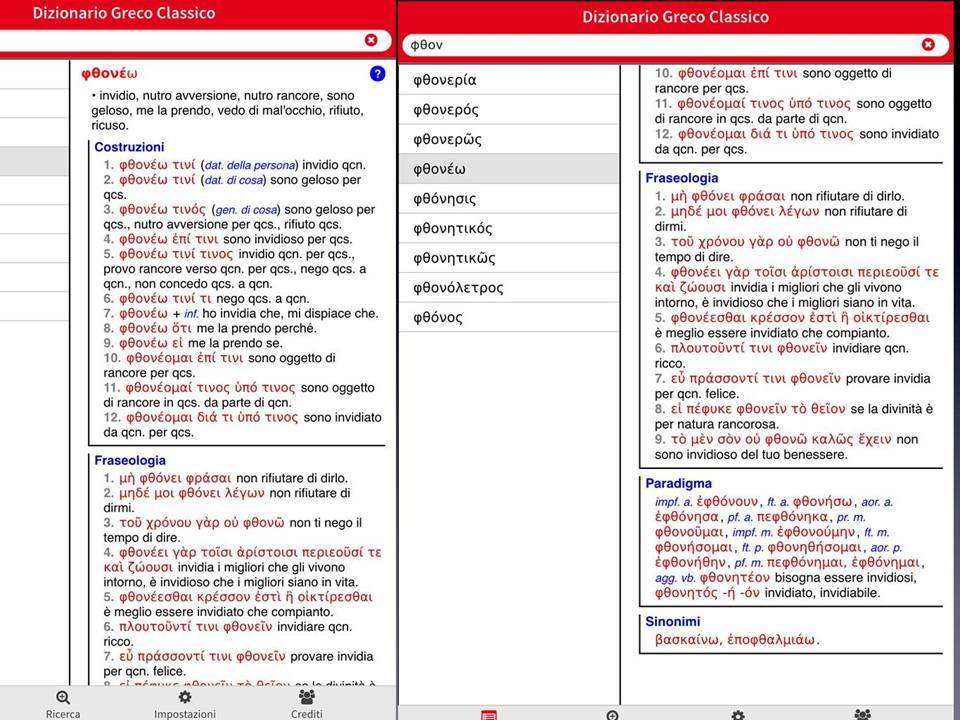Click 'τοῦ χρόνου γὰρ οὐ φθονῶ' in right window
This screenshot has height=720, width=960.
[x=756, y=242]
